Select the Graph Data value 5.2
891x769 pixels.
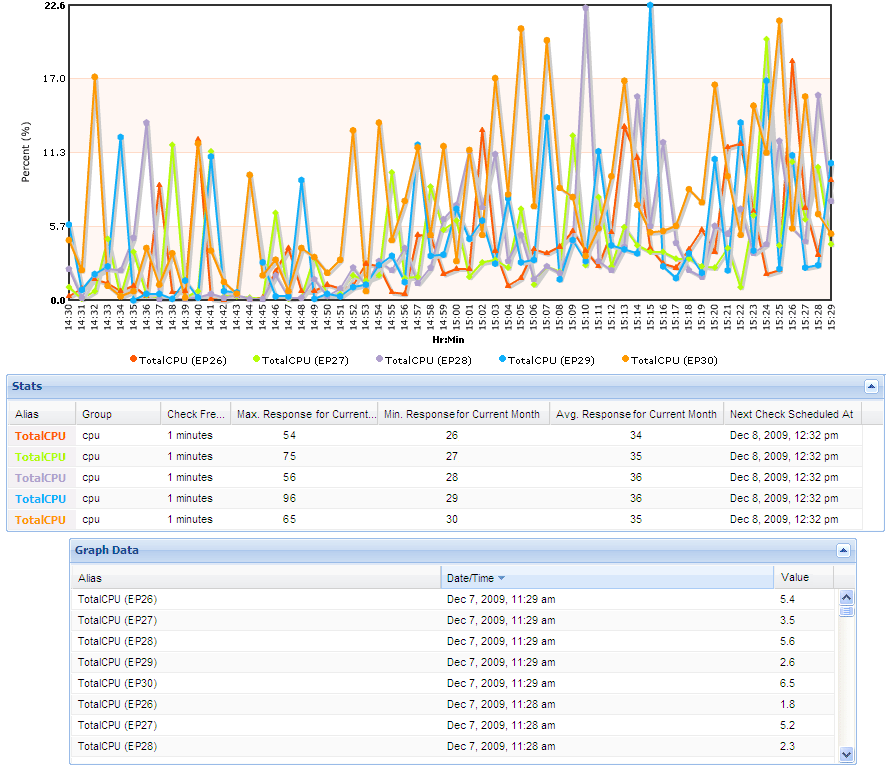tap(787, 725)
